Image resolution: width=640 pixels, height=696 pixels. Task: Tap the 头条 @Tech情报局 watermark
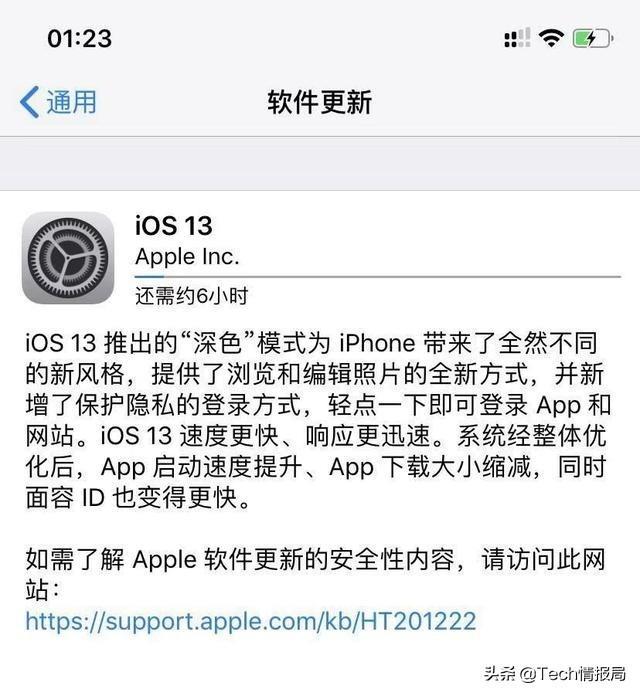tap(554, 674)
